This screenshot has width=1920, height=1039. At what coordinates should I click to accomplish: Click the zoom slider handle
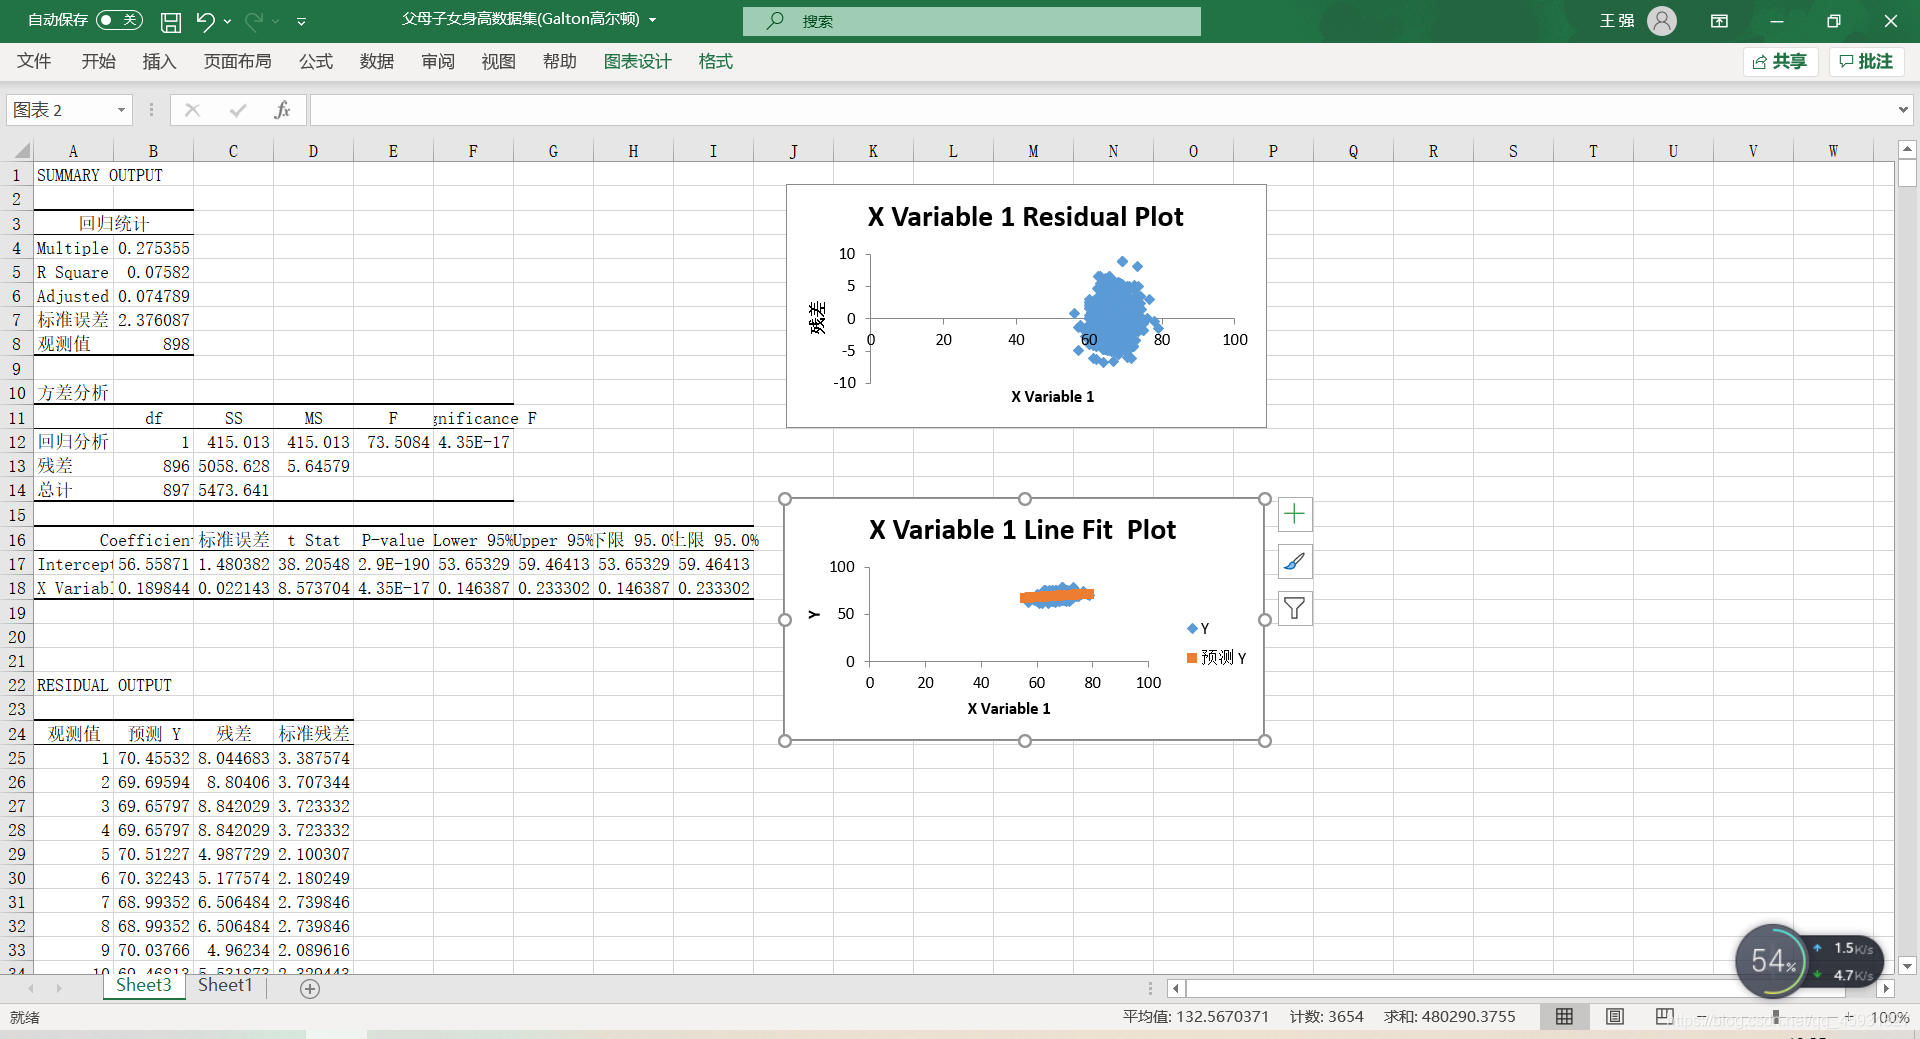point(1776,1017)
